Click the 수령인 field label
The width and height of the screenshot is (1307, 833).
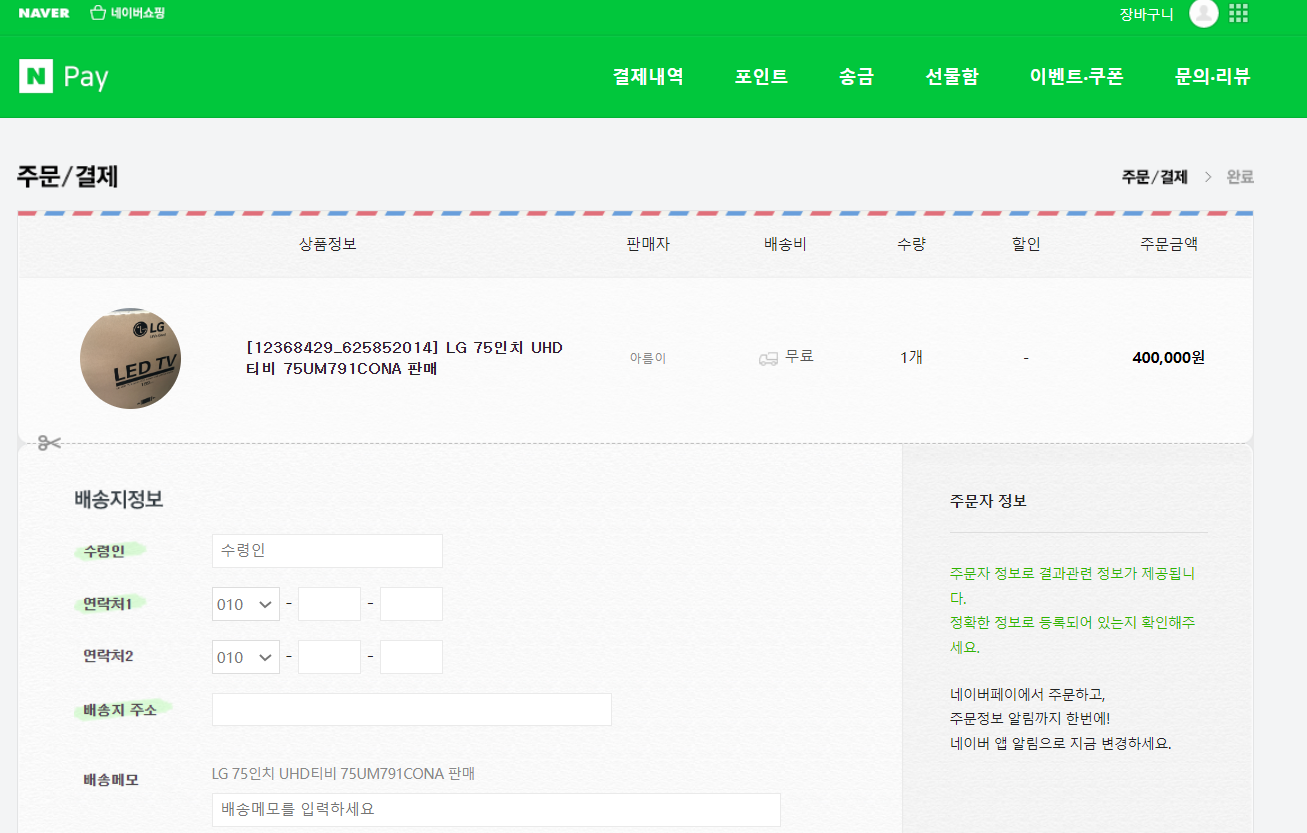104,551
